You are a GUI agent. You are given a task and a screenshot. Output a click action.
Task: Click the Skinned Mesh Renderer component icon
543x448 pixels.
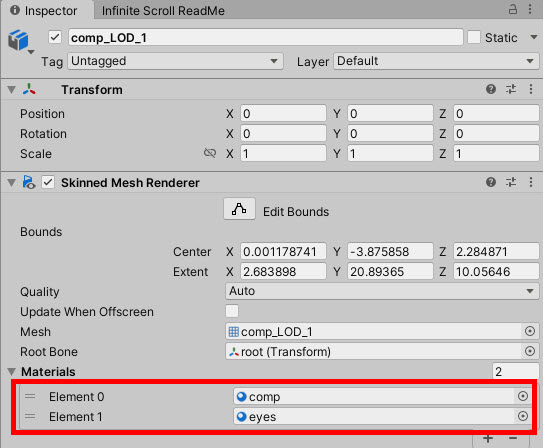coord(29,182)
